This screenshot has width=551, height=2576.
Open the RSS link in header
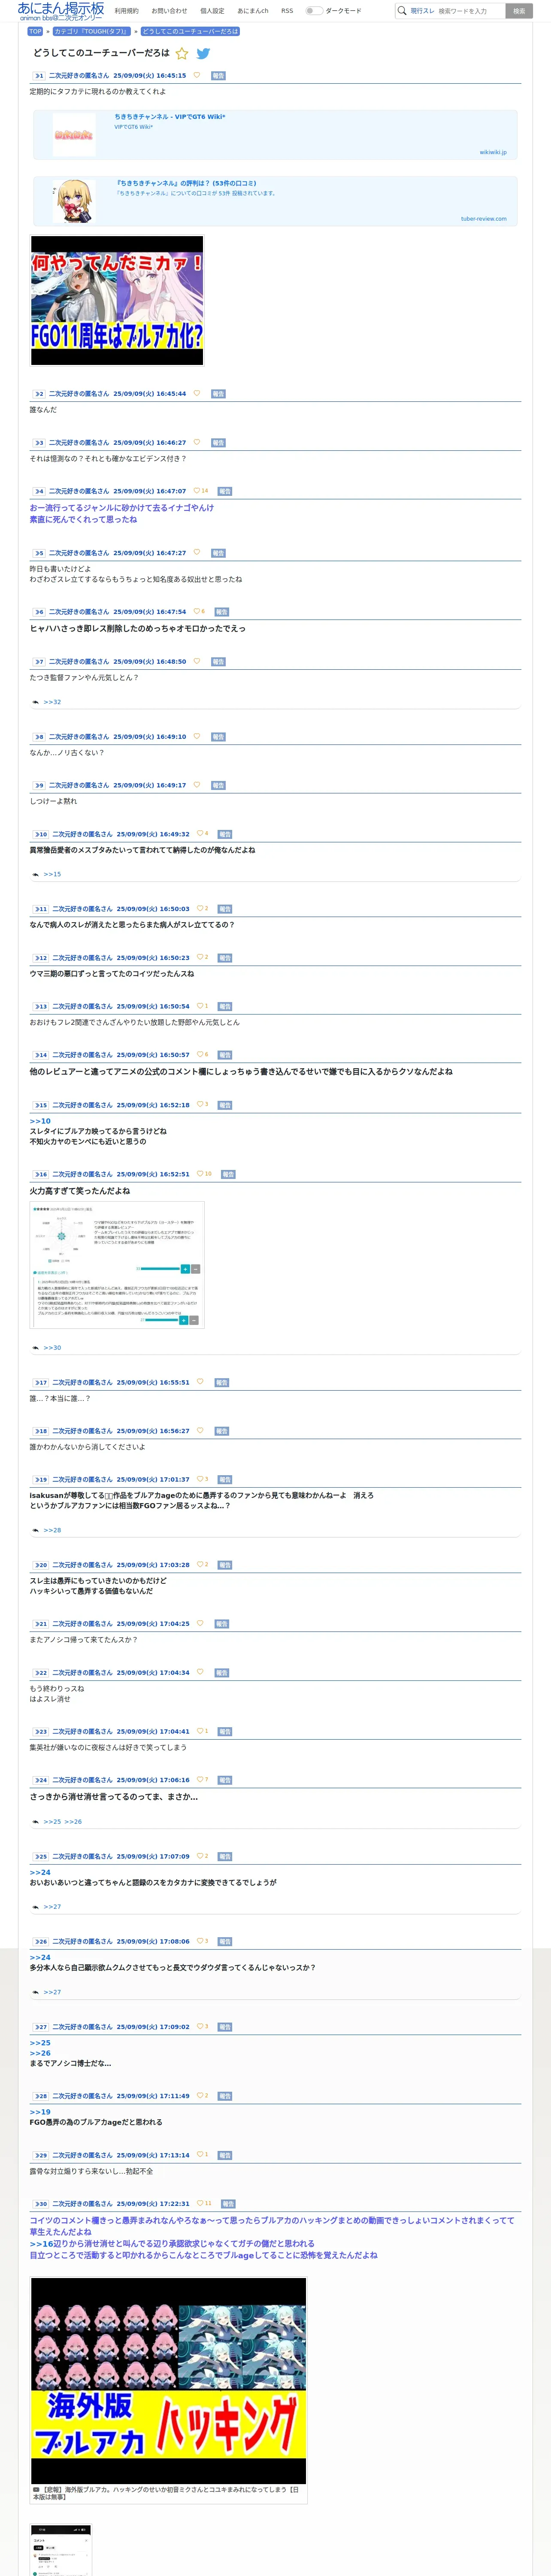[x=287, y=11]
